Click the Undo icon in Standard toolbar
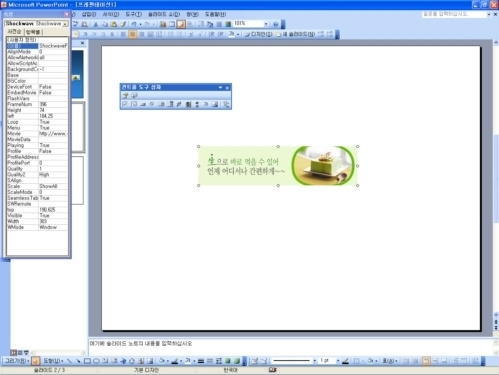This screenshot has width=499, height=375. (x=134, y=24)
